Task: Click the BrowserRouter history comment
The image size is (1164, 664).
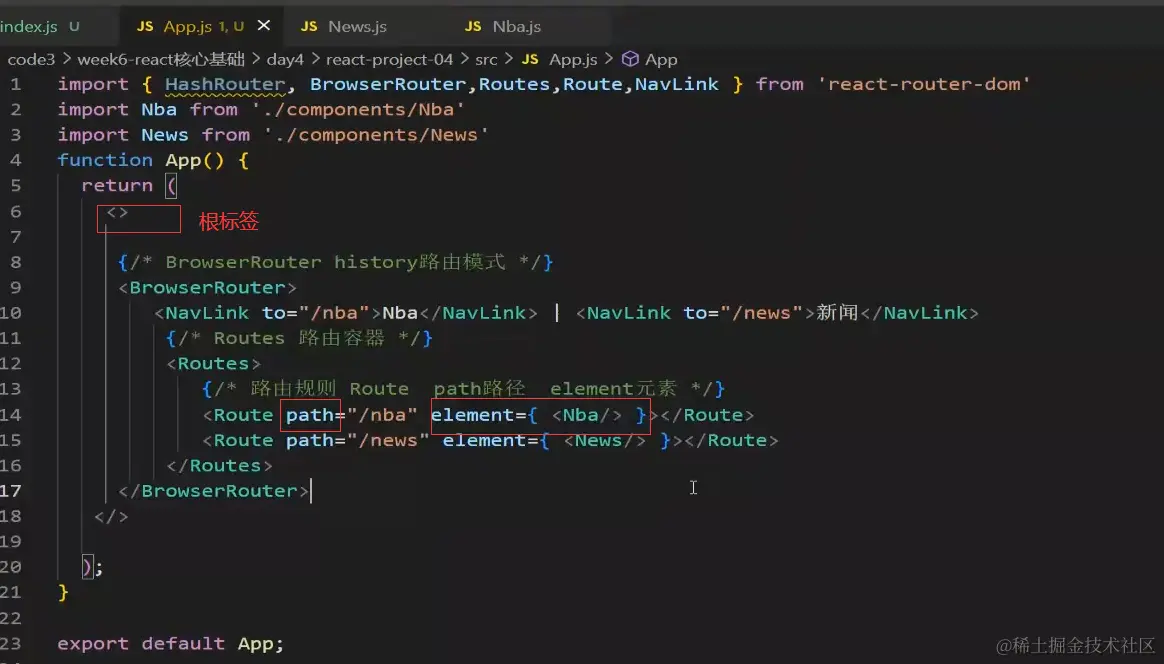Action: pyautogui.click(x=336, y=261)
